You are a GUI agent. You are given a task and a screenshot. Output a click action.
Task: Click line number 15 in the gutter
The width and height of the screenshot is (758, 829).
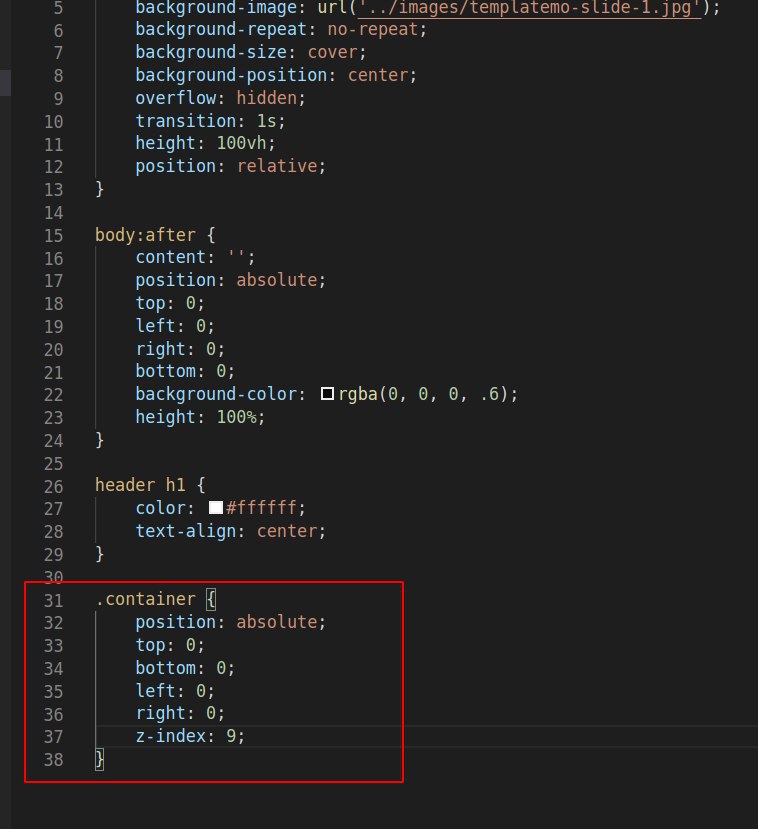tap(54, 235)
